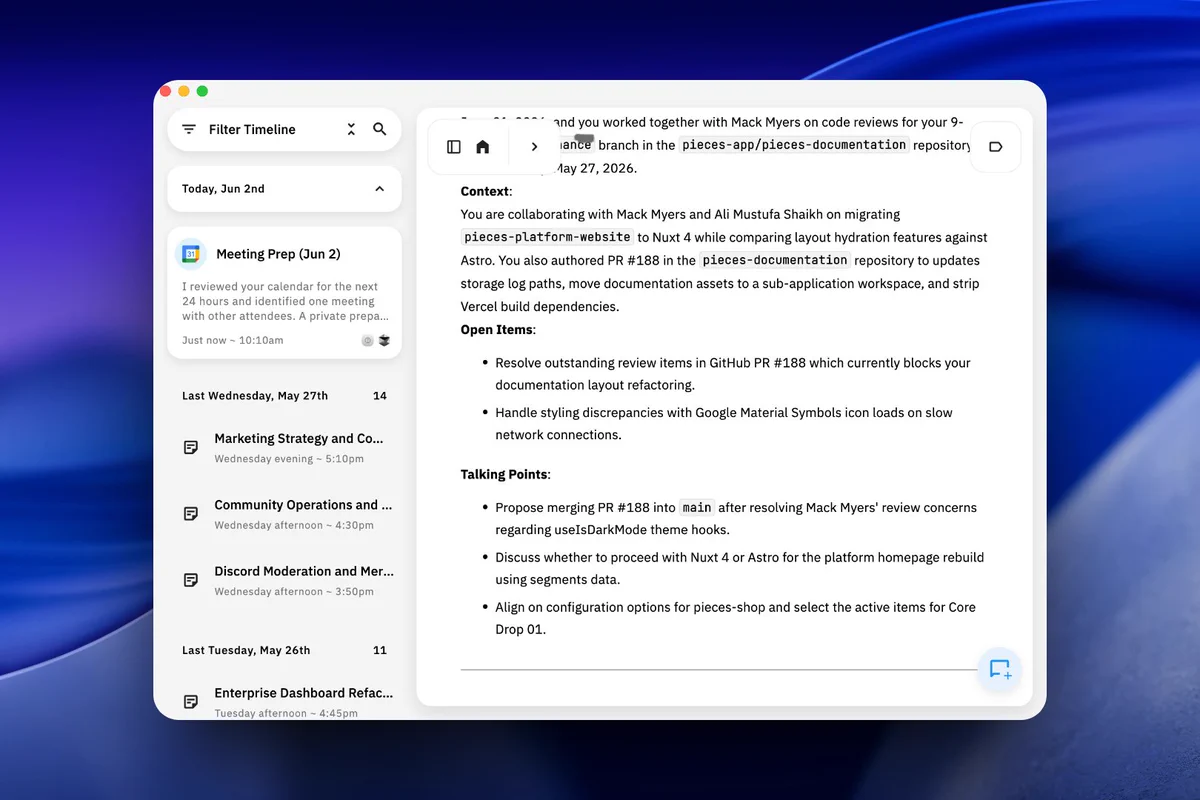This screenshot has height=800, width=1200.
Task: Click Google Calendar icon on Meeting Prep
Action: click(x=191, y=254)
